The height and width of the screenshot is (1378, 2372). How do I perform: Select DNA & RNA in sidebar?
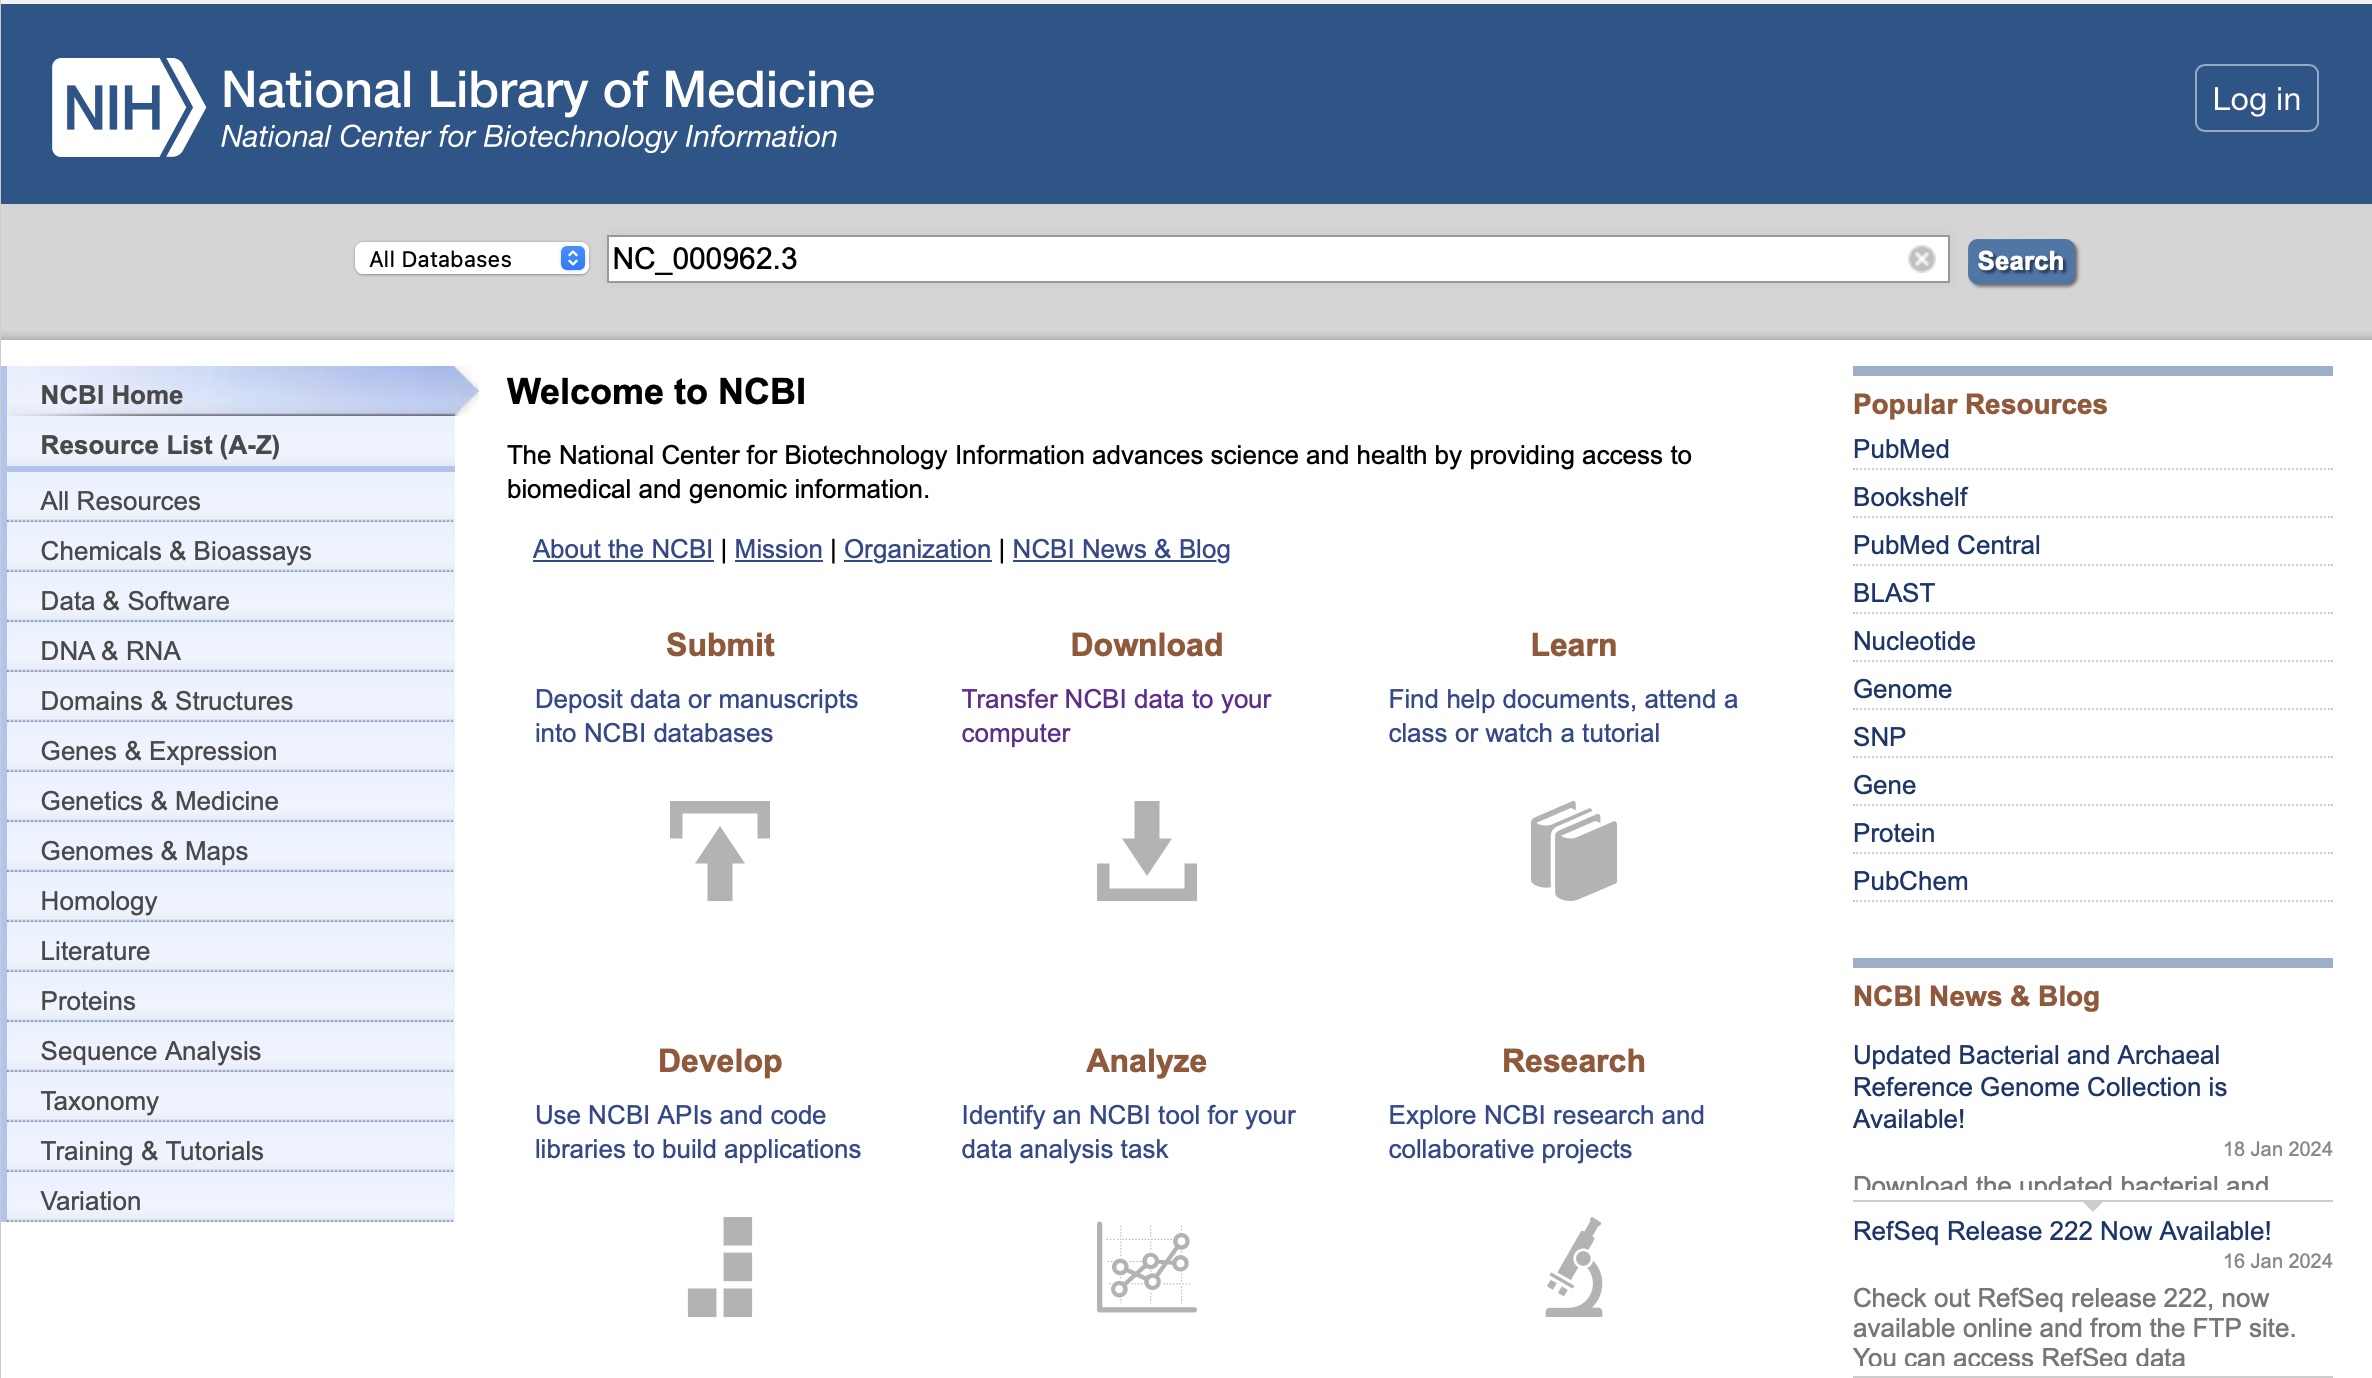pyautogui.click(x=110, y=651)
